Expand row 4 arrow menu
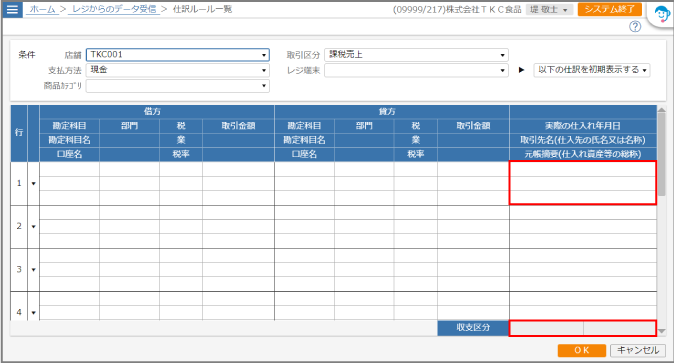Image resolution: width=674 pixels, height=363 pixels. [x=34, y=312]
